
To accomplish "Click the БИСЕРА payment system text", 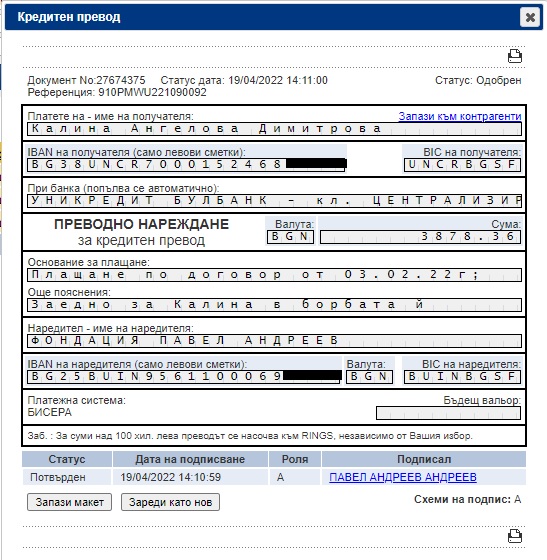I will point(50,412).
